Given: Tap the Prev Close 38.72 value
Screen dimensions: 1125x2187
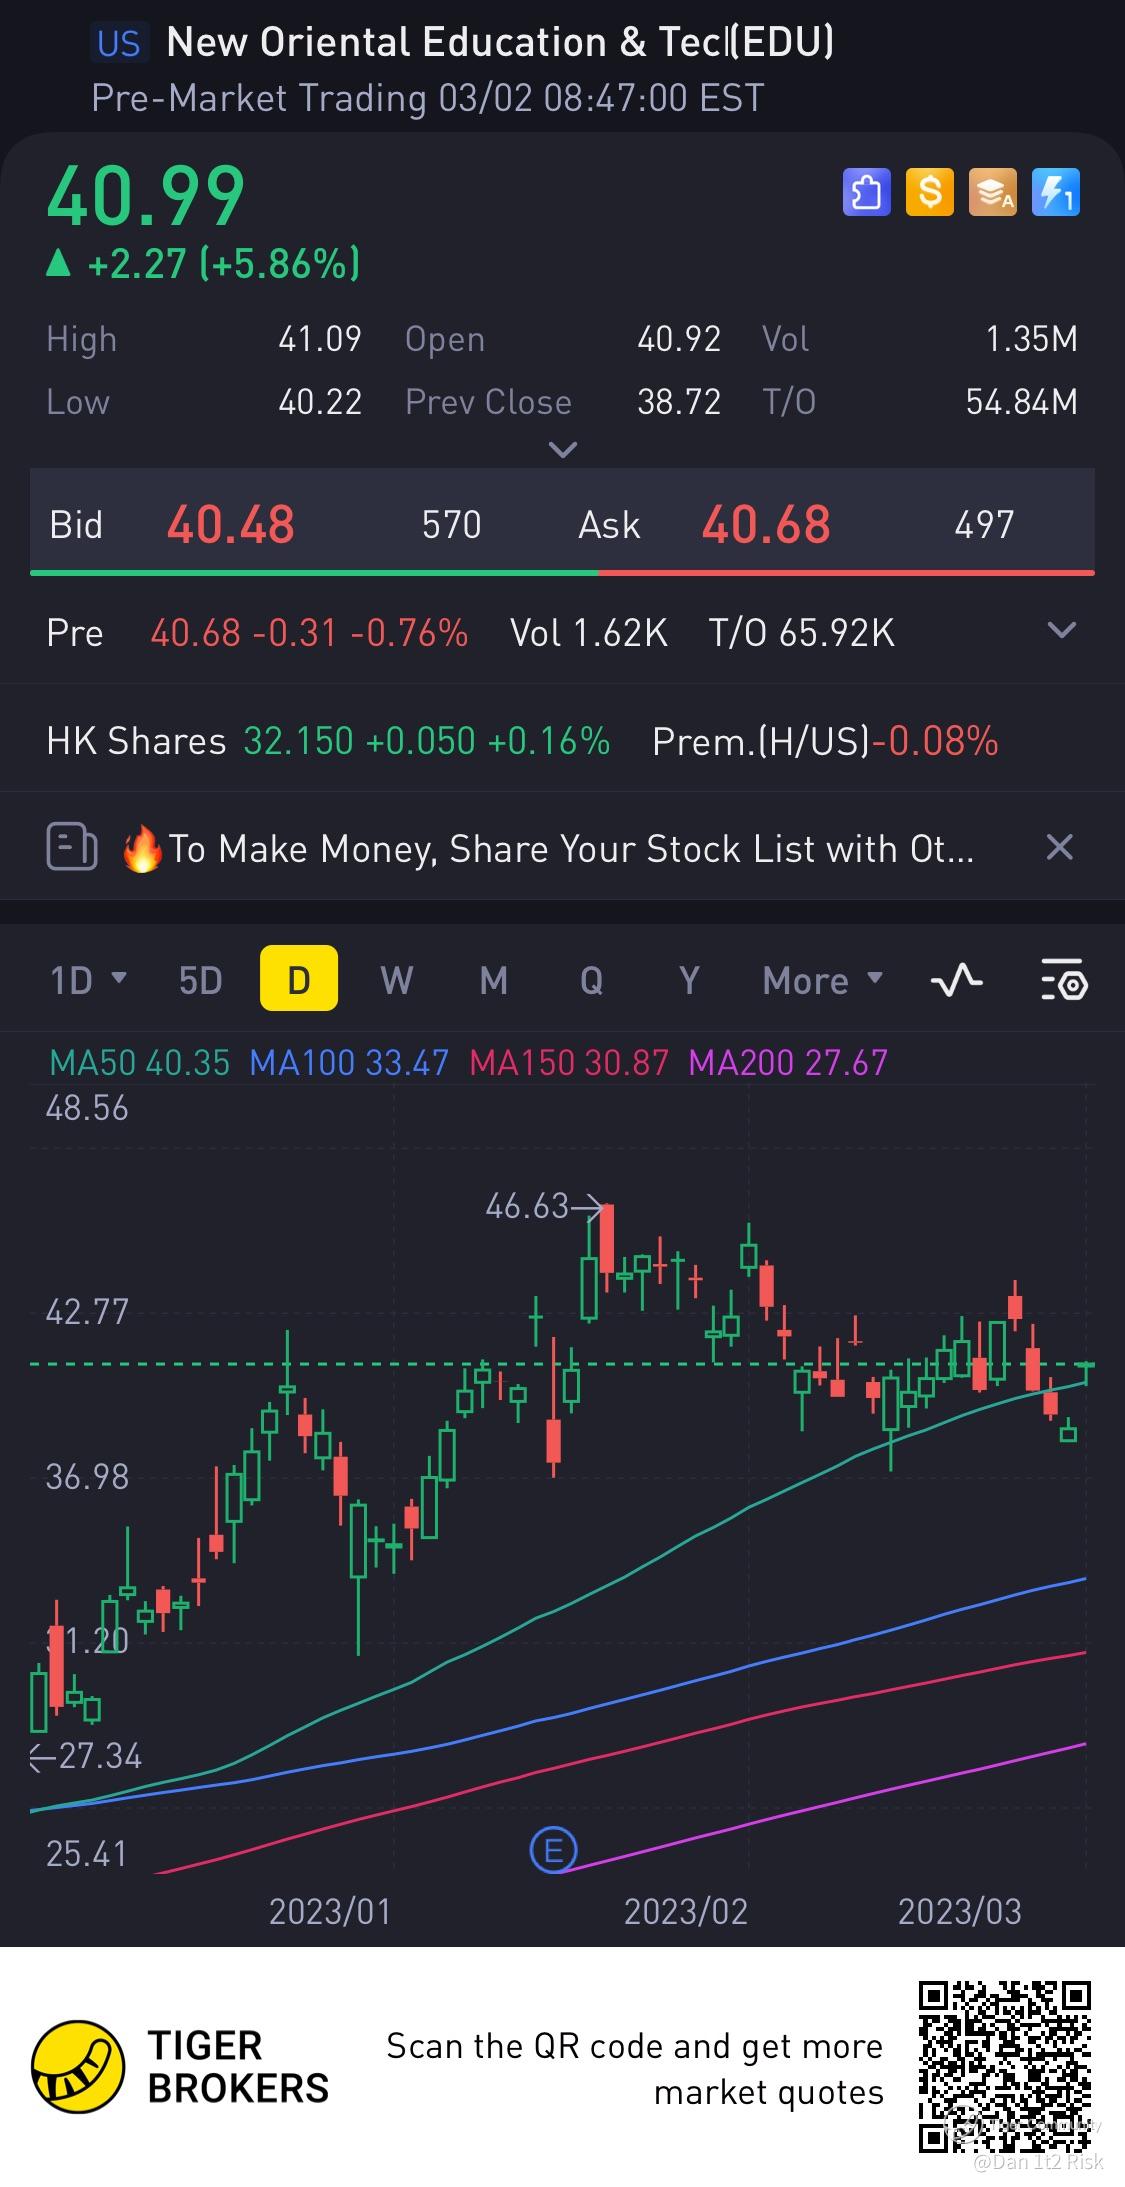Looking at the screenshot, I should (x=679, y=401).
